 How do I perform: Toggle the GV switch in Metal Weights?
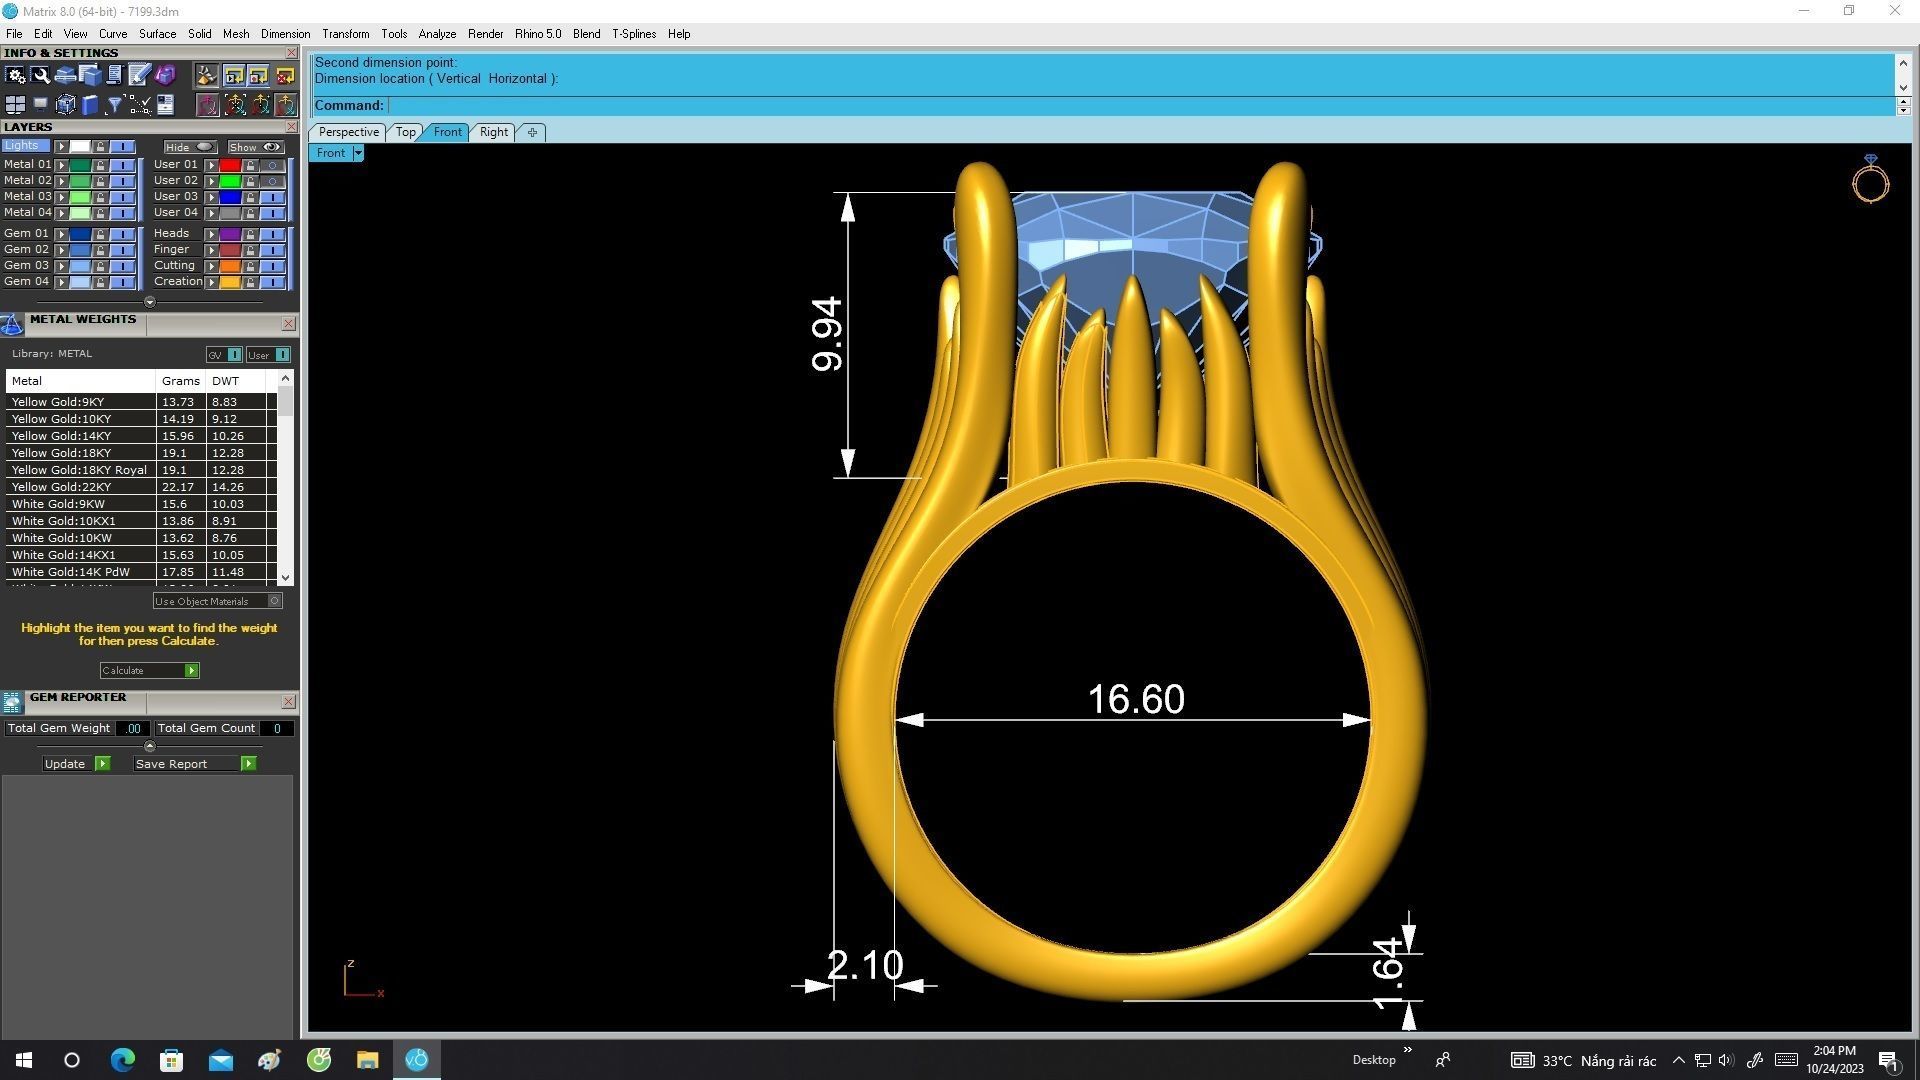(x=224, y=355)
